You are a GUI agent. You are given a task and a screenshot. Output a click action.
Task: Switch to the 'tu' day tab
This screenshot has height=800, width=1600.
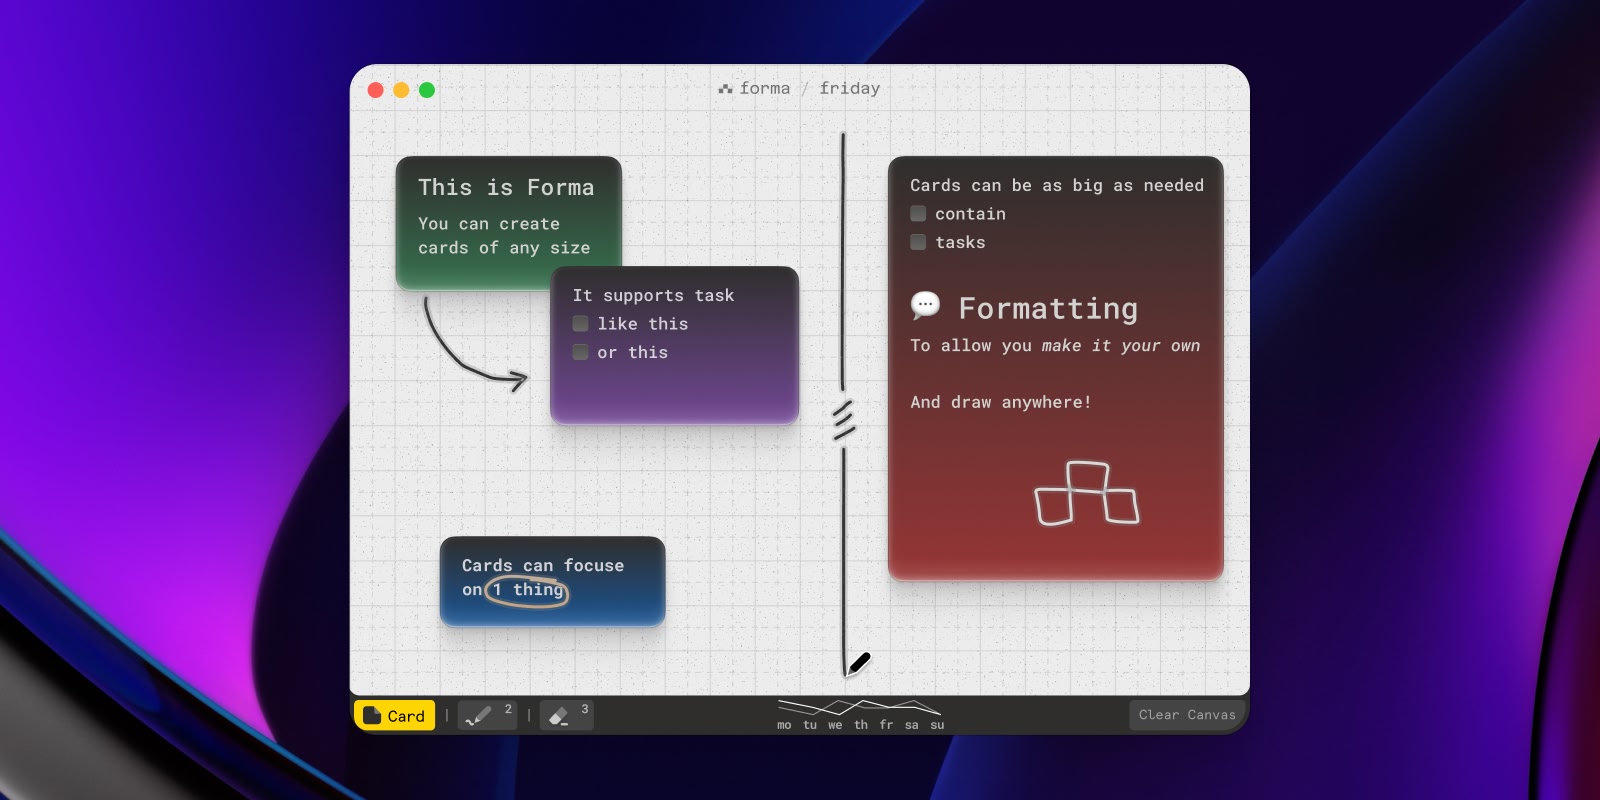[810, 725]
